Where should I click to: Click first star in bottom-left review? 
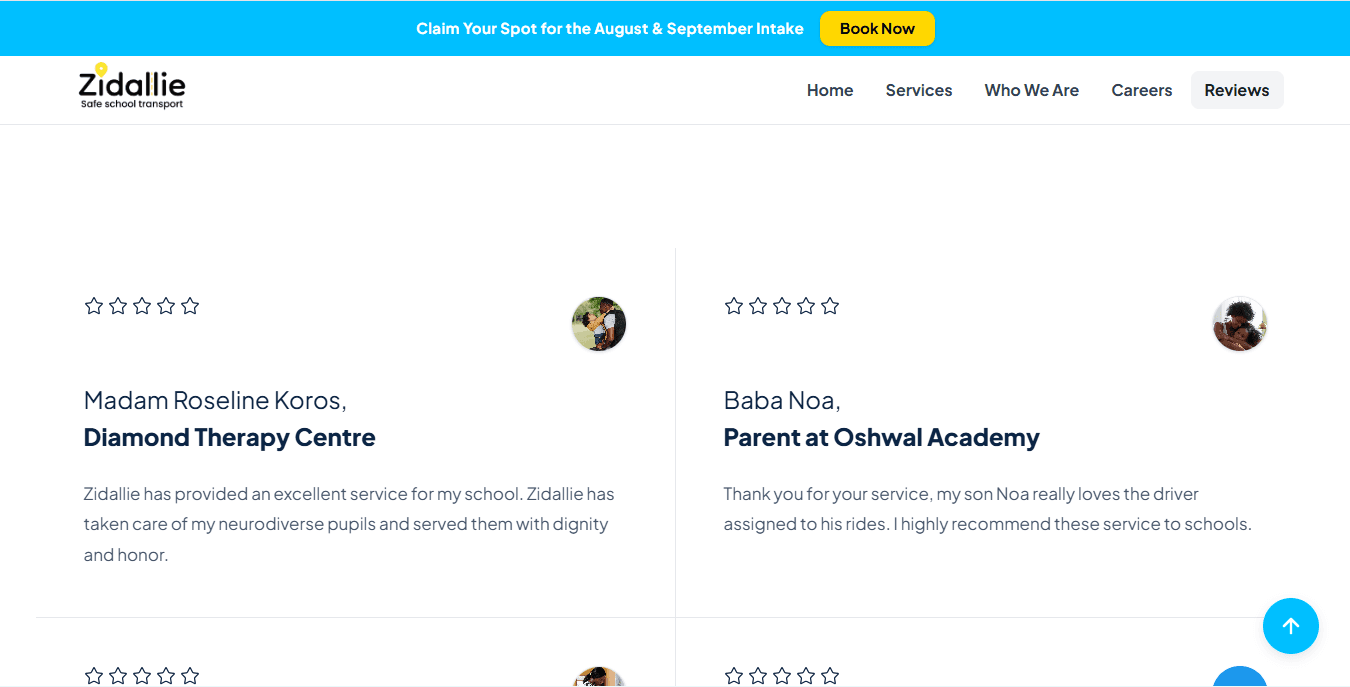tap(94, 676)
